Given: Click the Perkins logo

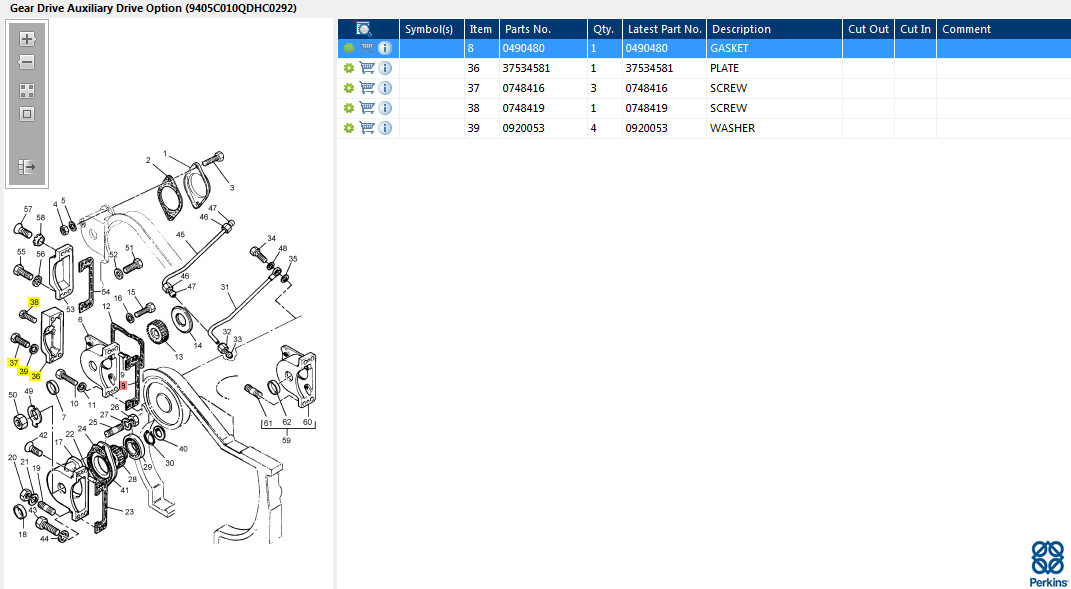Looking at the screenshot, I should click(1047, 563).
